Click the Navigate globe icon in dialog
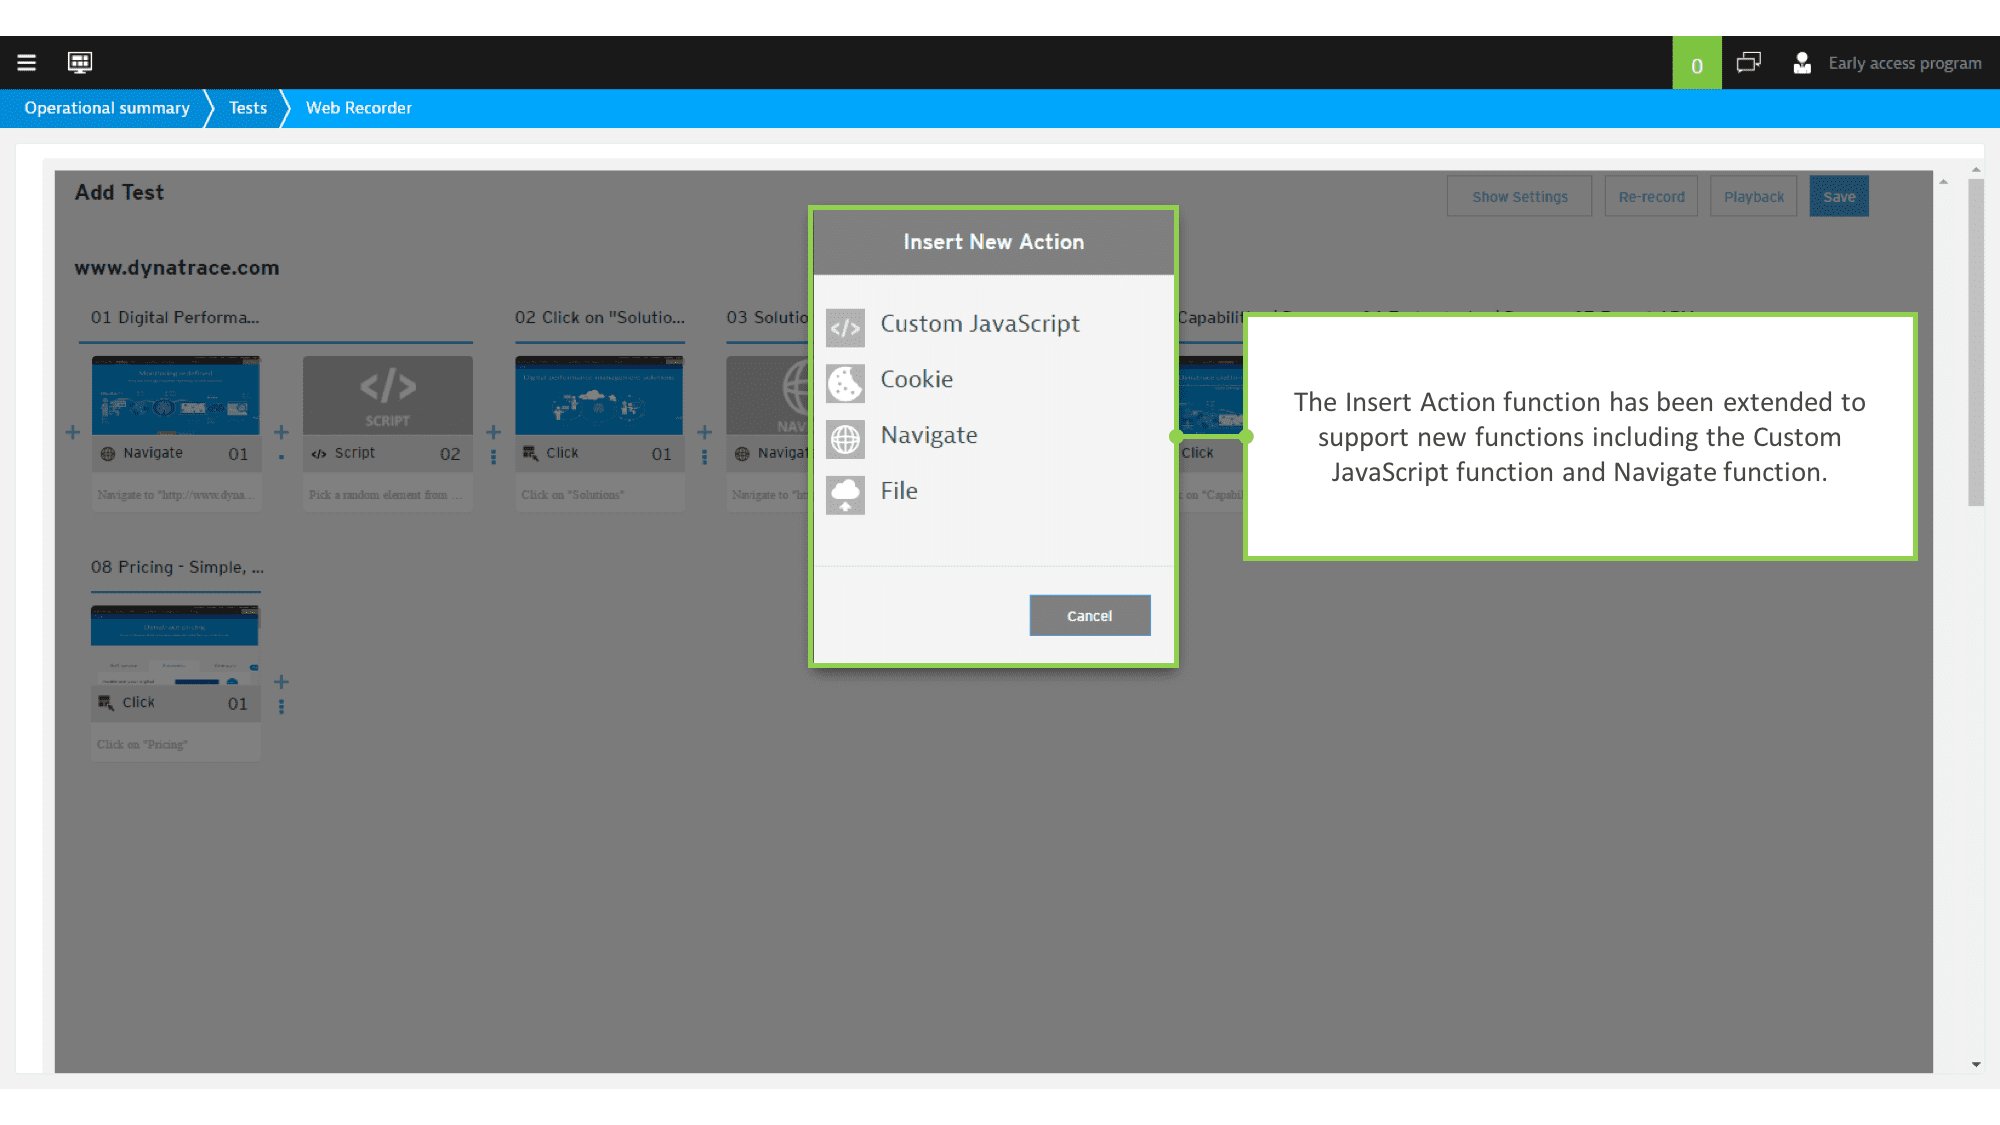The width and height of the screenshot is (2000, 1125). [x=845, y=439]
